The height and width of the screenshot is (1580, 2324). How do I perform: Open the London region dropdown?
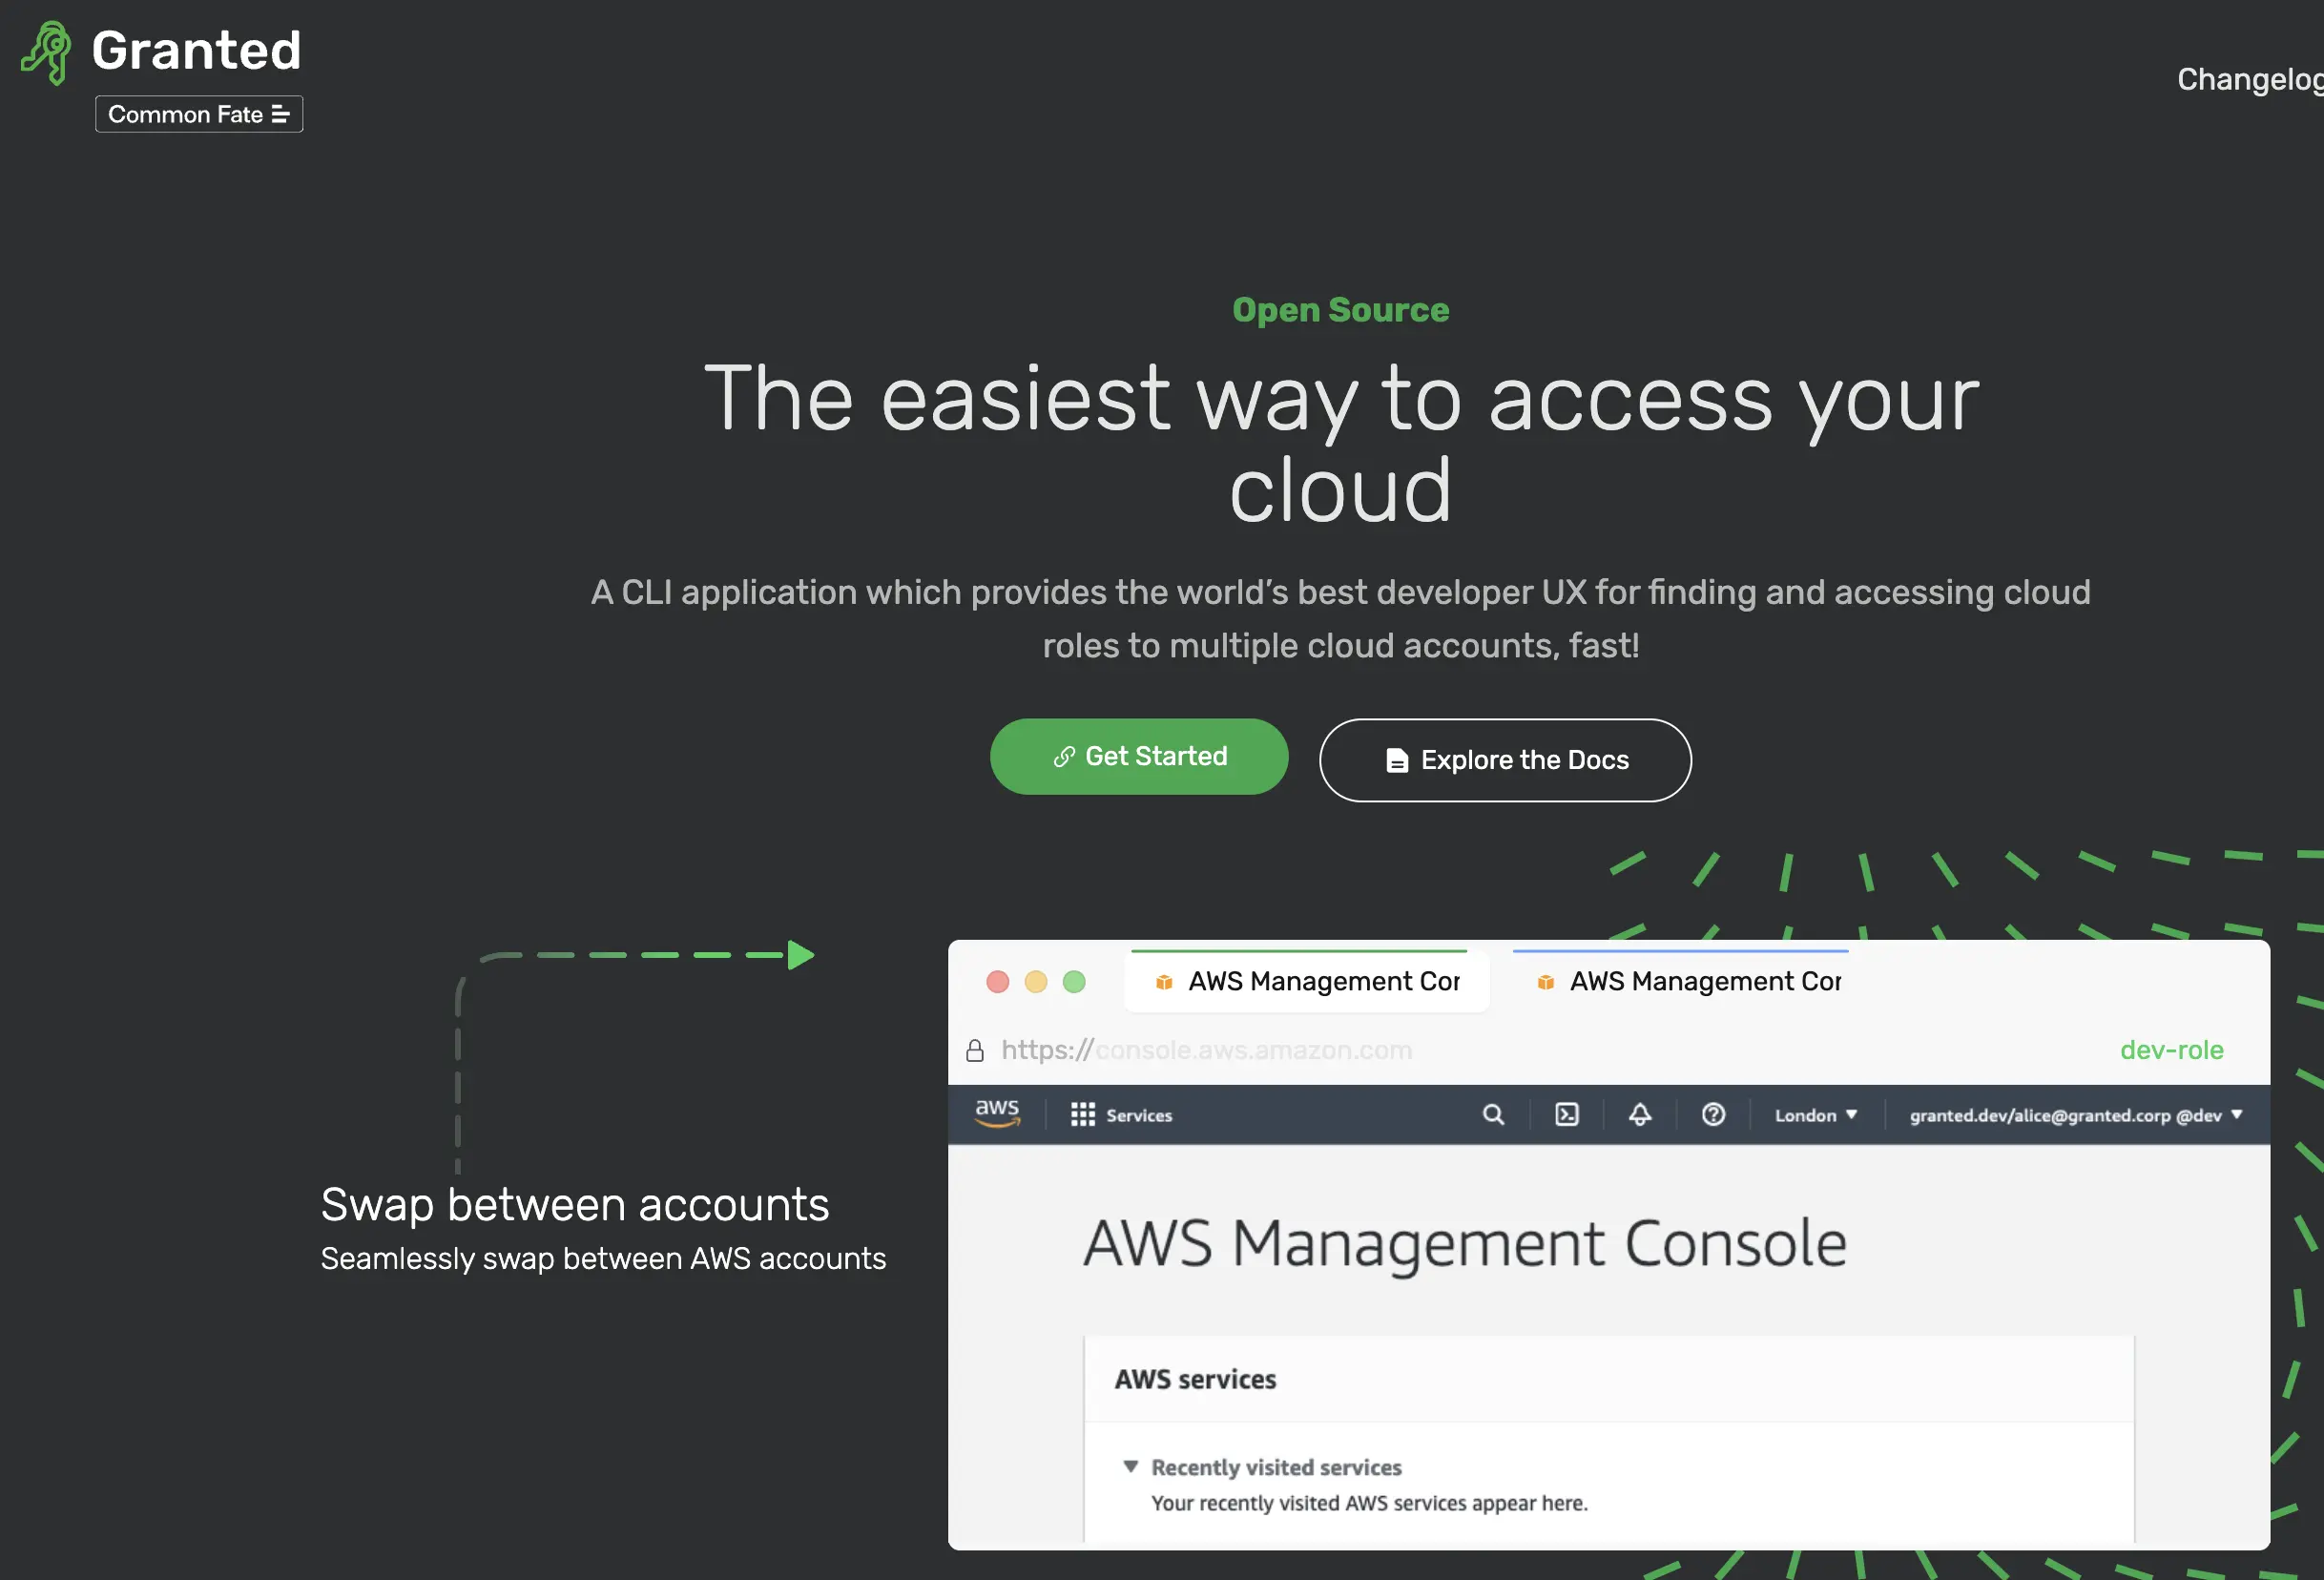click(x=1815, y=1115)
